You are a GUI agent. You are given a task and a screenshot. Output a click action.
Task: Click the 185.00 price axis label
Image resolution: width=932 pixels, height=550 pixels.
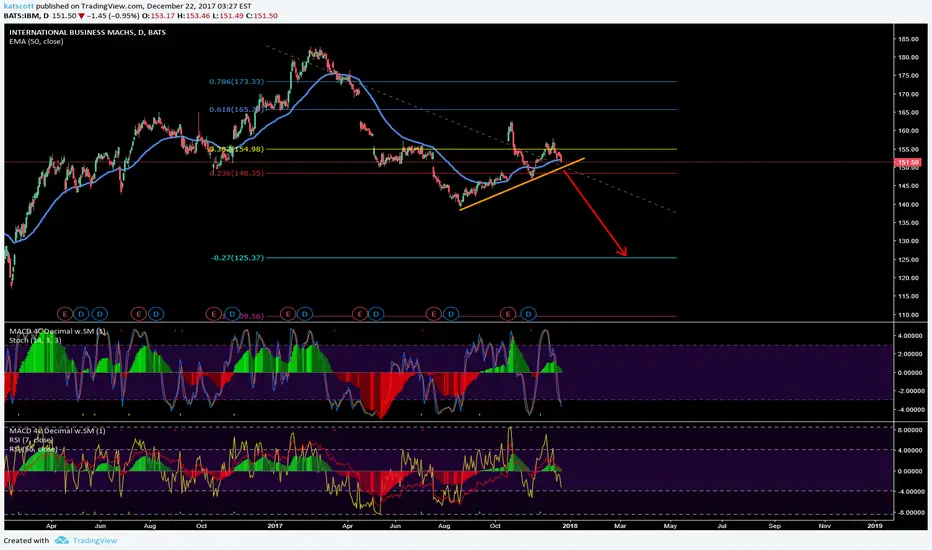908,39
